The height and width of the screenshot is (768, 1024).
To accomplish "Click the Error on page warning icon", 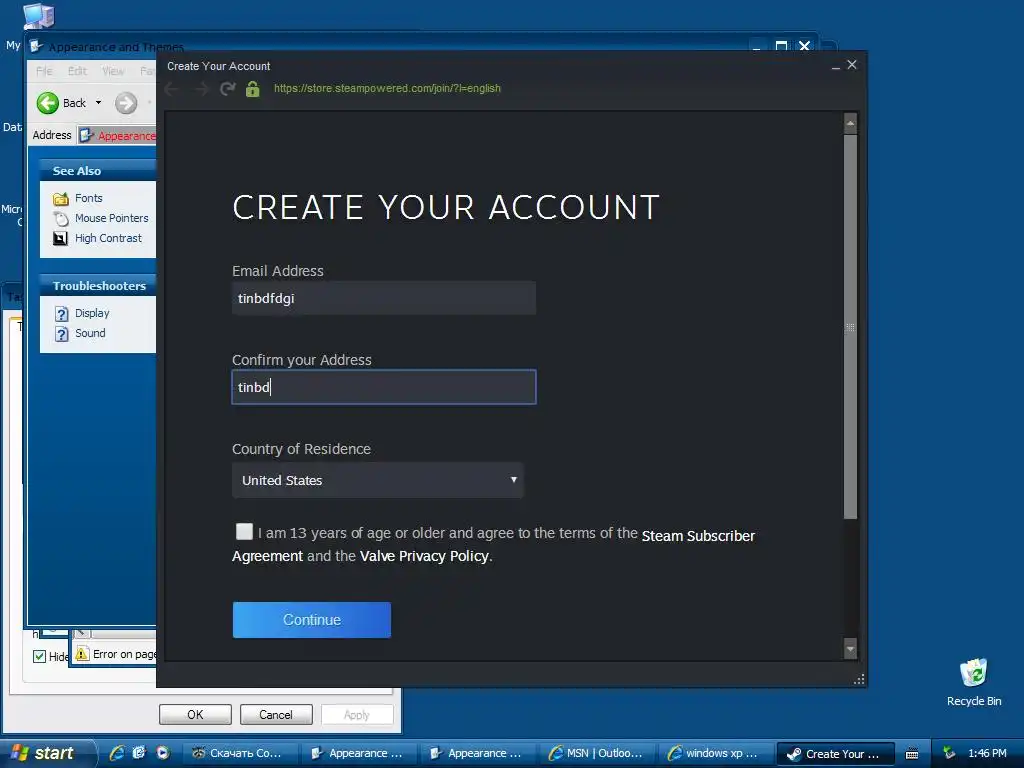I will [x=82, y=654].
